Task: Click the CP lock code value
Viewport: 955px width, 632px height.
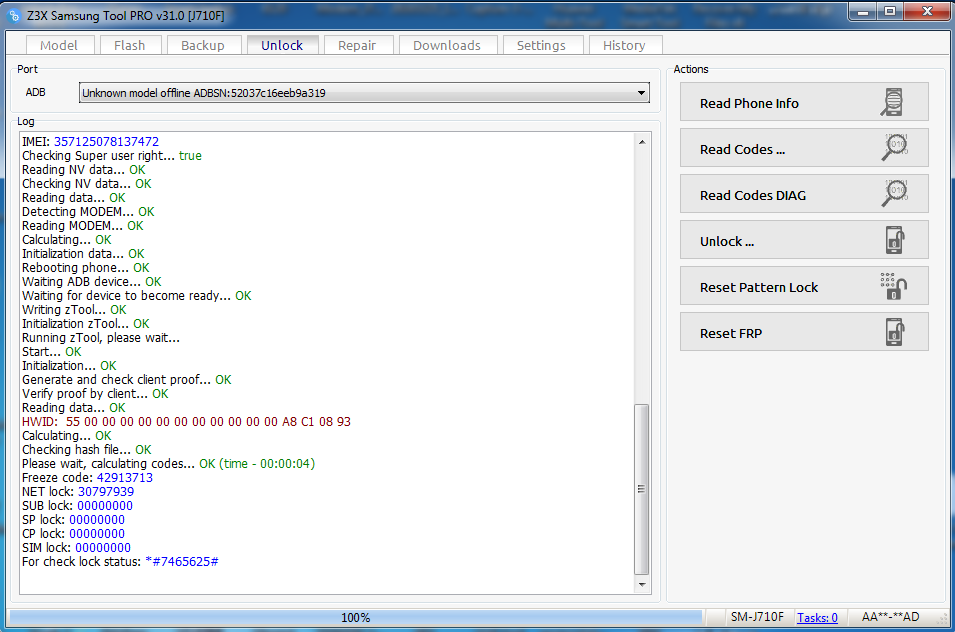Action: point(97,533)
